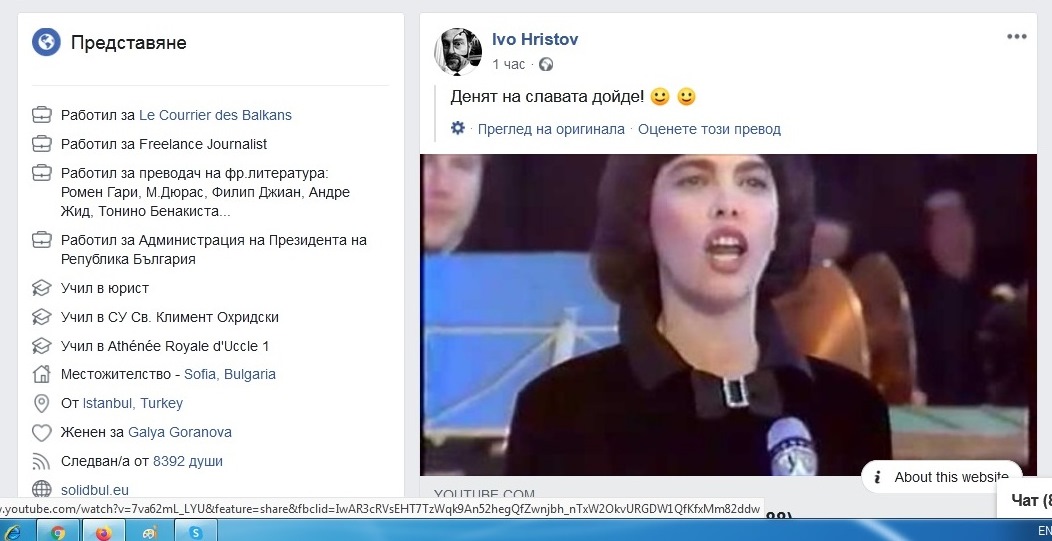The image size is (1052, 541).
Task: Open the shared YouTube video thumbnail
Action: [x=728, y=315]
